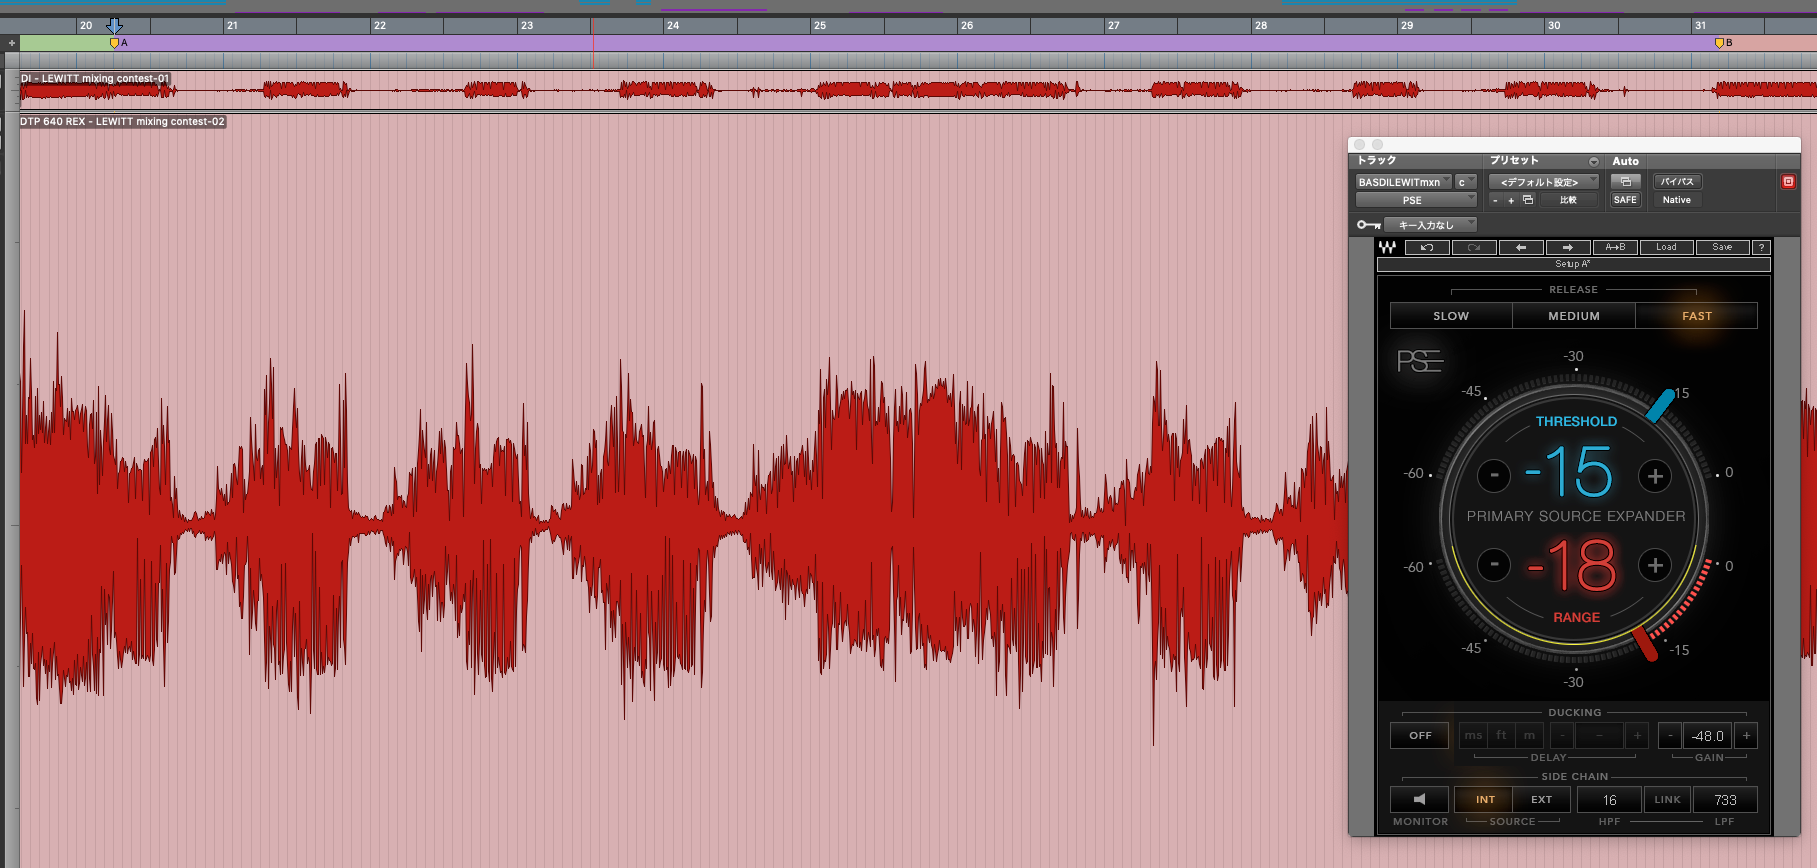This screenshot has height=868, width=1817.
Task: Click the Setup A preset name bar
Action: 1573,264
